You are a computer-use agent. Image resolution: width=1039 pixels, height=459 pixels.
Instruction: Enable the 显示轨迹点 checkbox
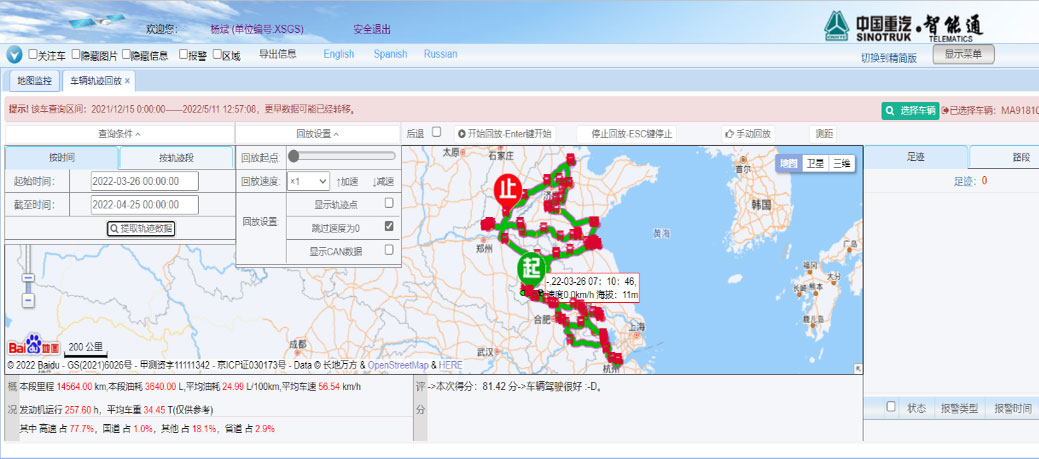[389, 203]
